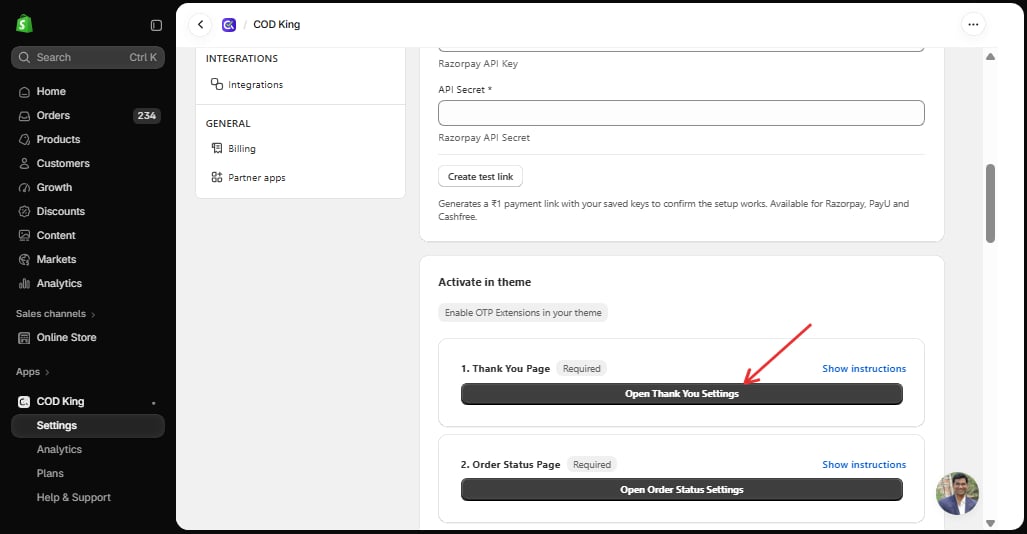Click the Home icon in sidebar
Viewport: 1027px width, 534px height.
(24, 92)
